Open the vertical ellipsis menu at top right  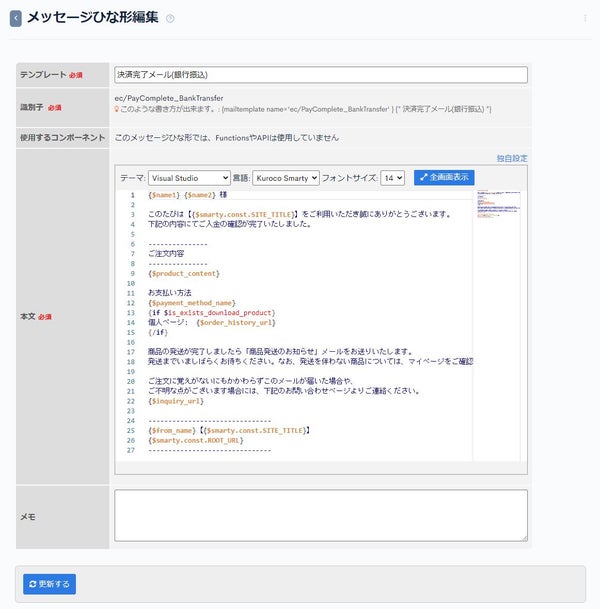585,18
